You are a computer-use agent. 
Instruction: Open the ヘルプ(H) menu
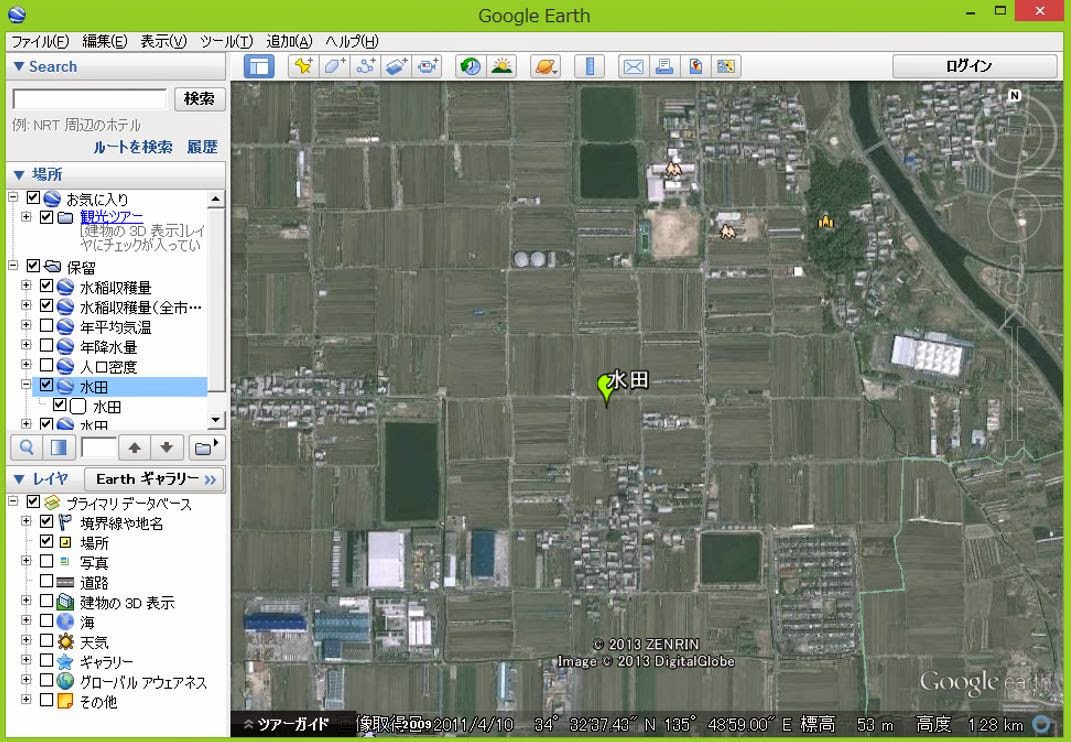pos(352,42)
